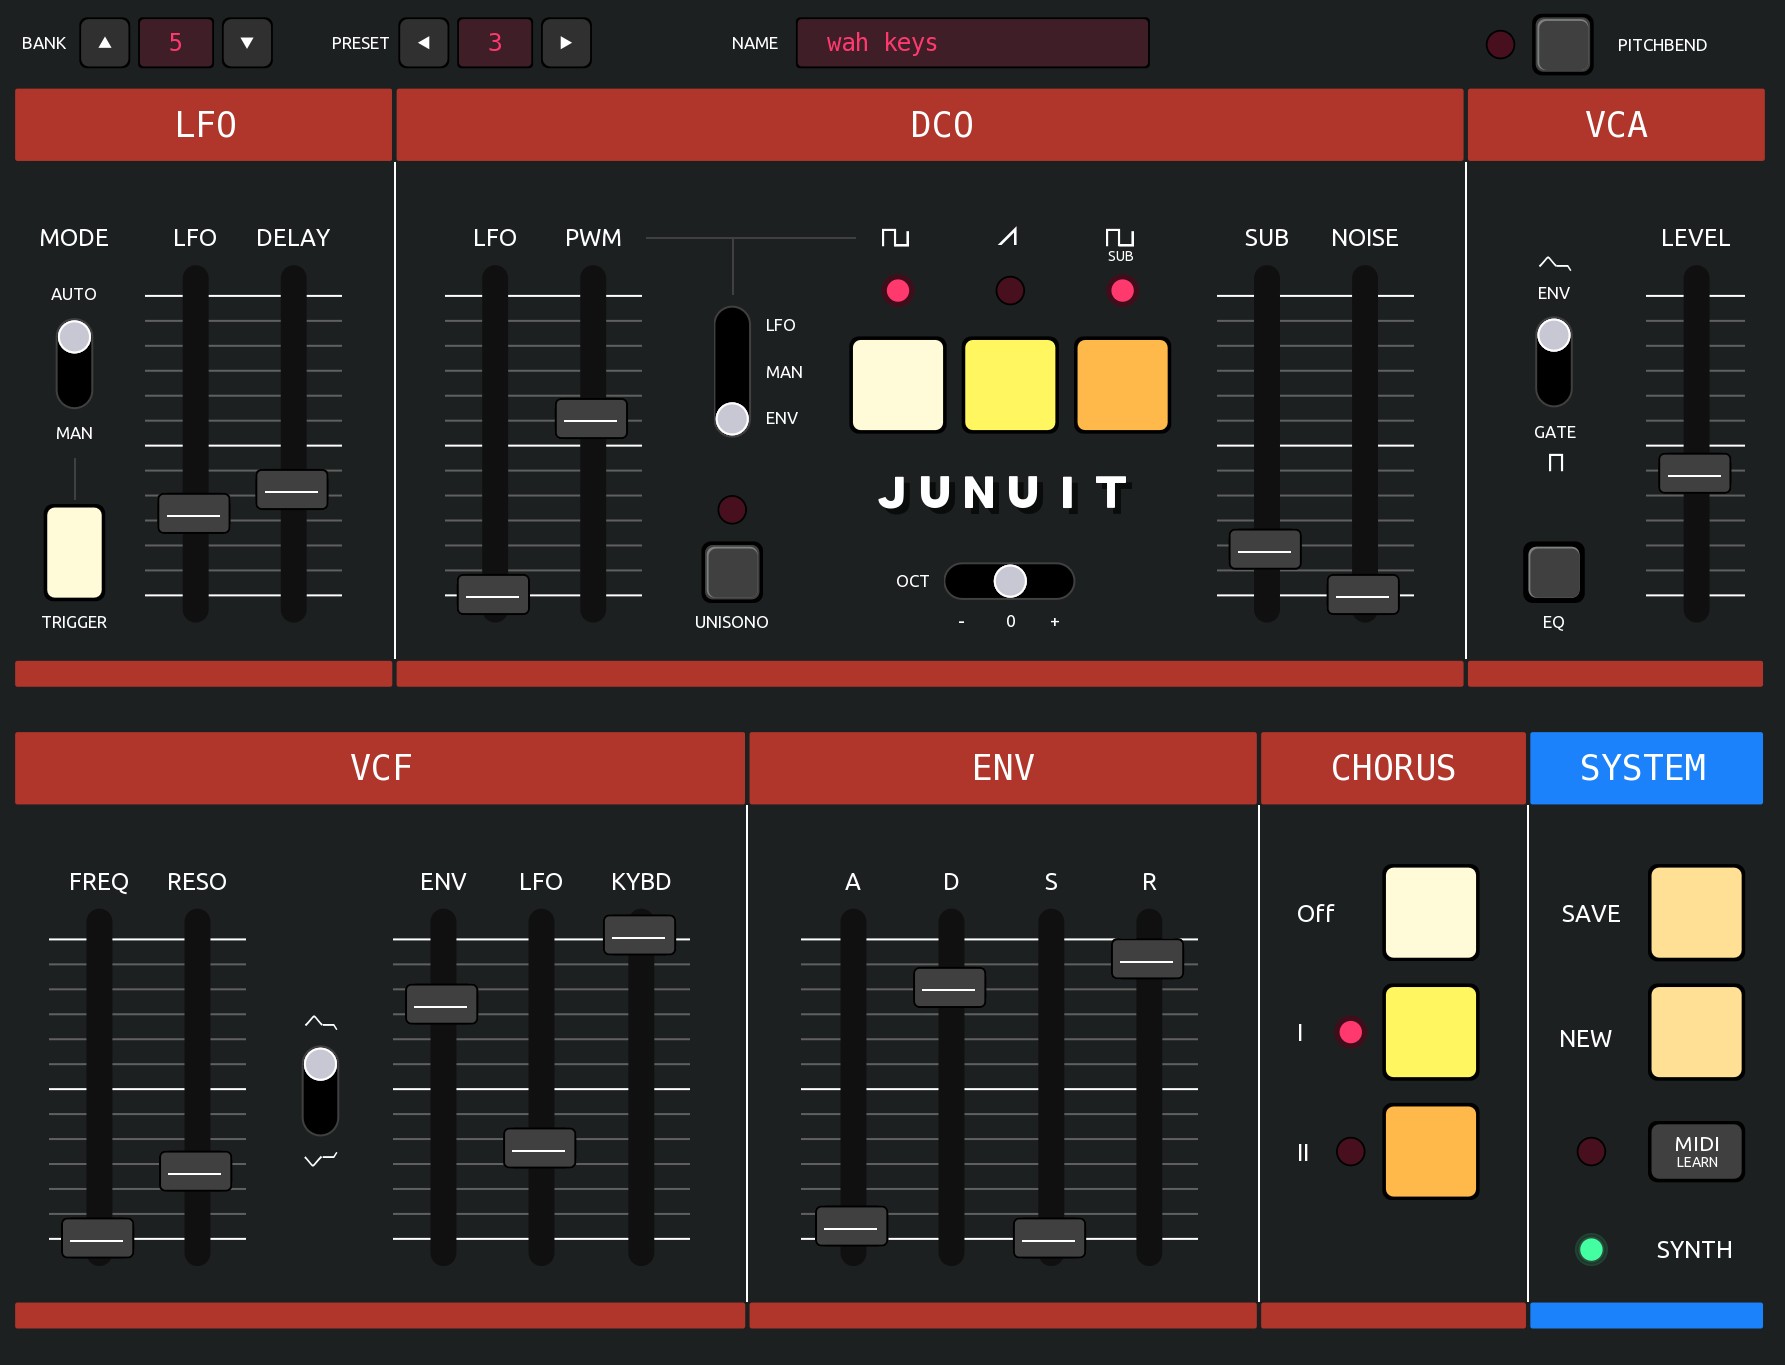Go to next preset with the right arrow
The height and width of the screenshot is (1365, 1785).
click(566, 43)
